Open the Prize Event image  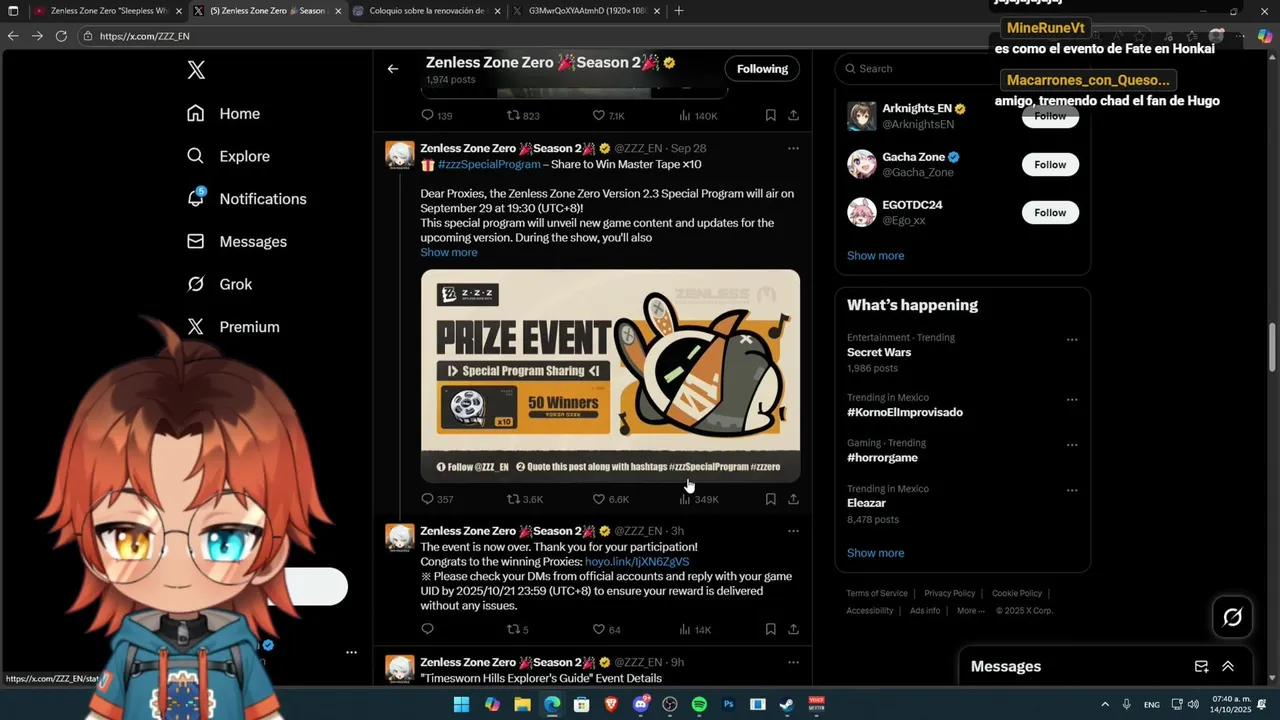[x=610, y=376]
